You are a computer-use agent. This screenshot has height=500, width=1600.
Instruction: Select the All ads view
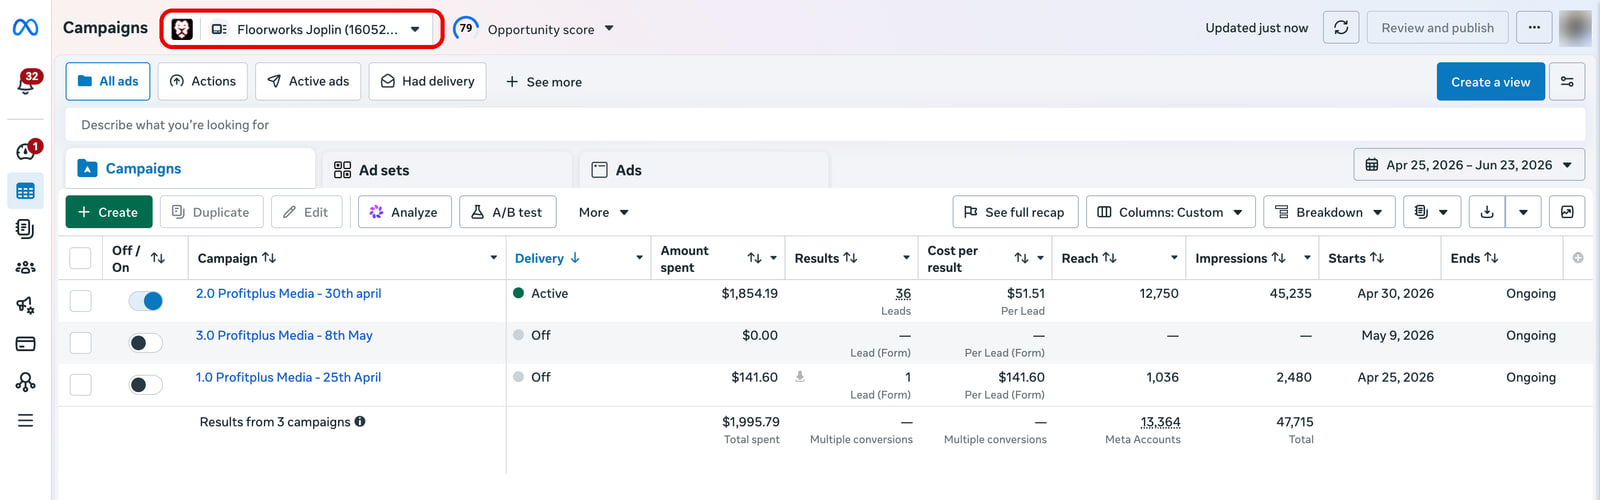108,81
